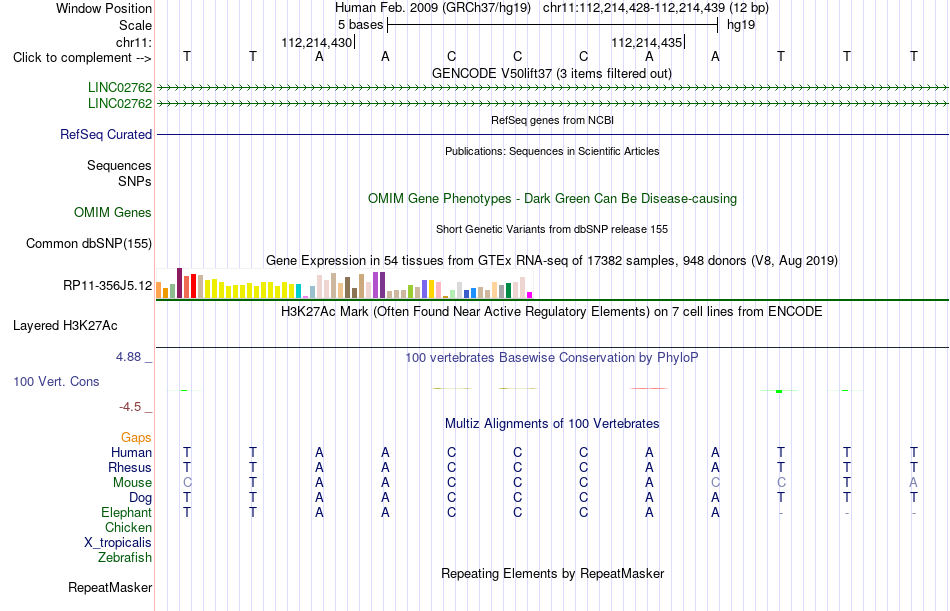The height and width of the screenshot is (611, 950).
Task: Click the 100 Vert. Cons label
Action: point(56,382)
